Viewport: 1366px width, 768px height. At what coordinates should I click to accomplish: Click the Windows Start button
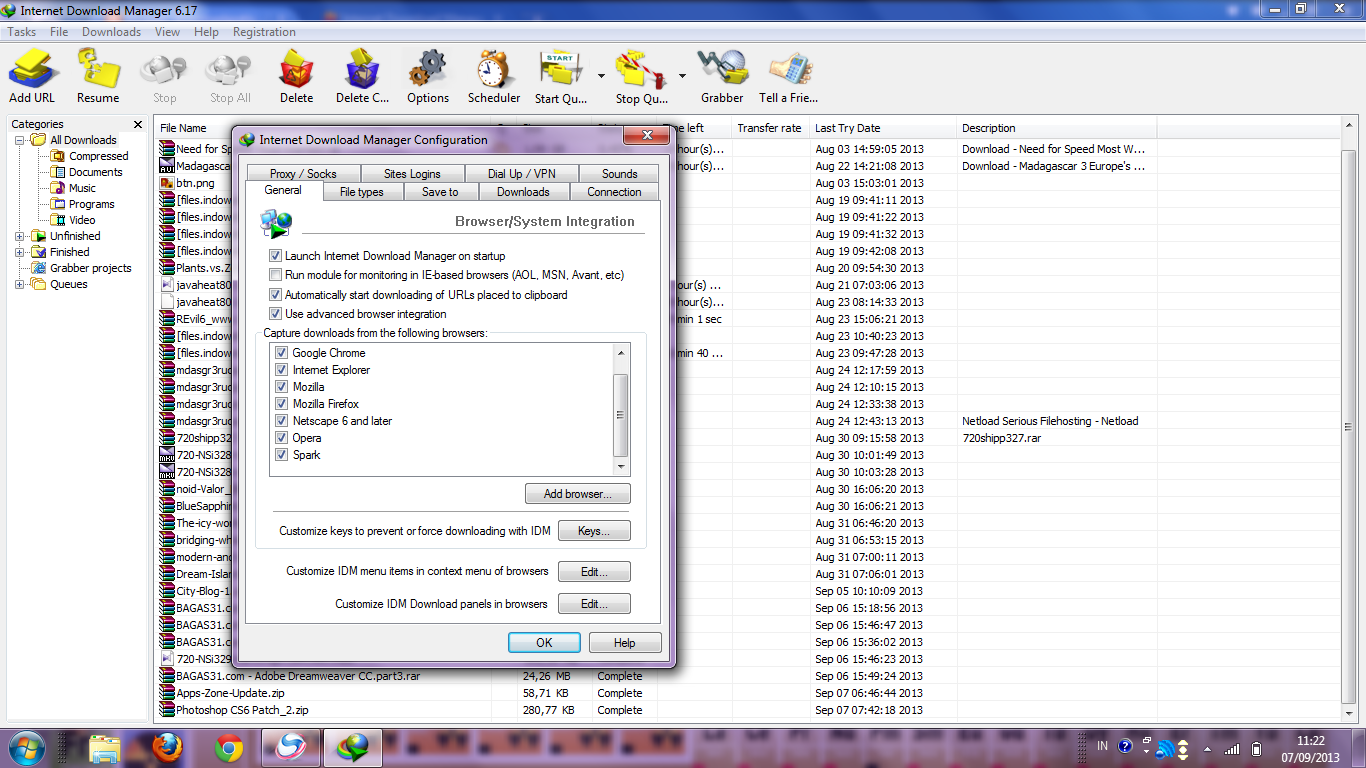pos(27,747)
